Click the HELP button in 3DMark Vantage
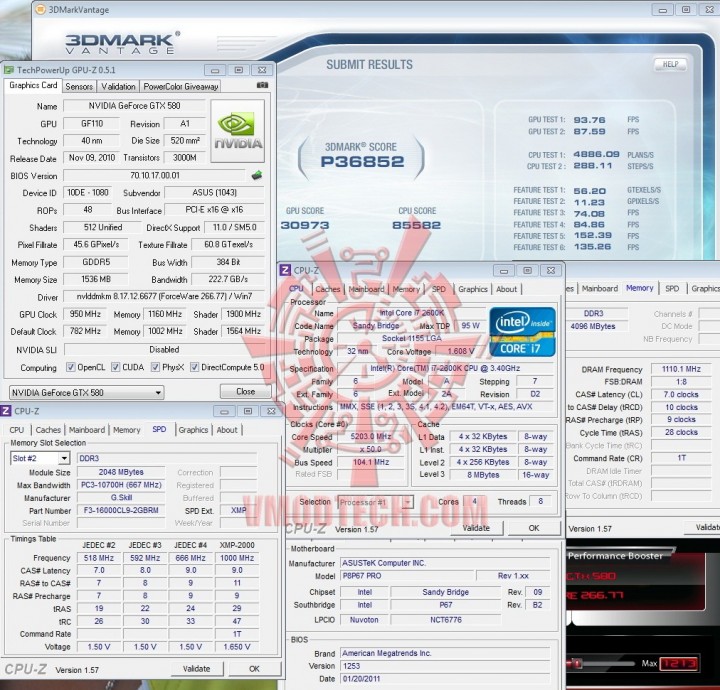This screenshot has width=720, height=690. [670, 64]
